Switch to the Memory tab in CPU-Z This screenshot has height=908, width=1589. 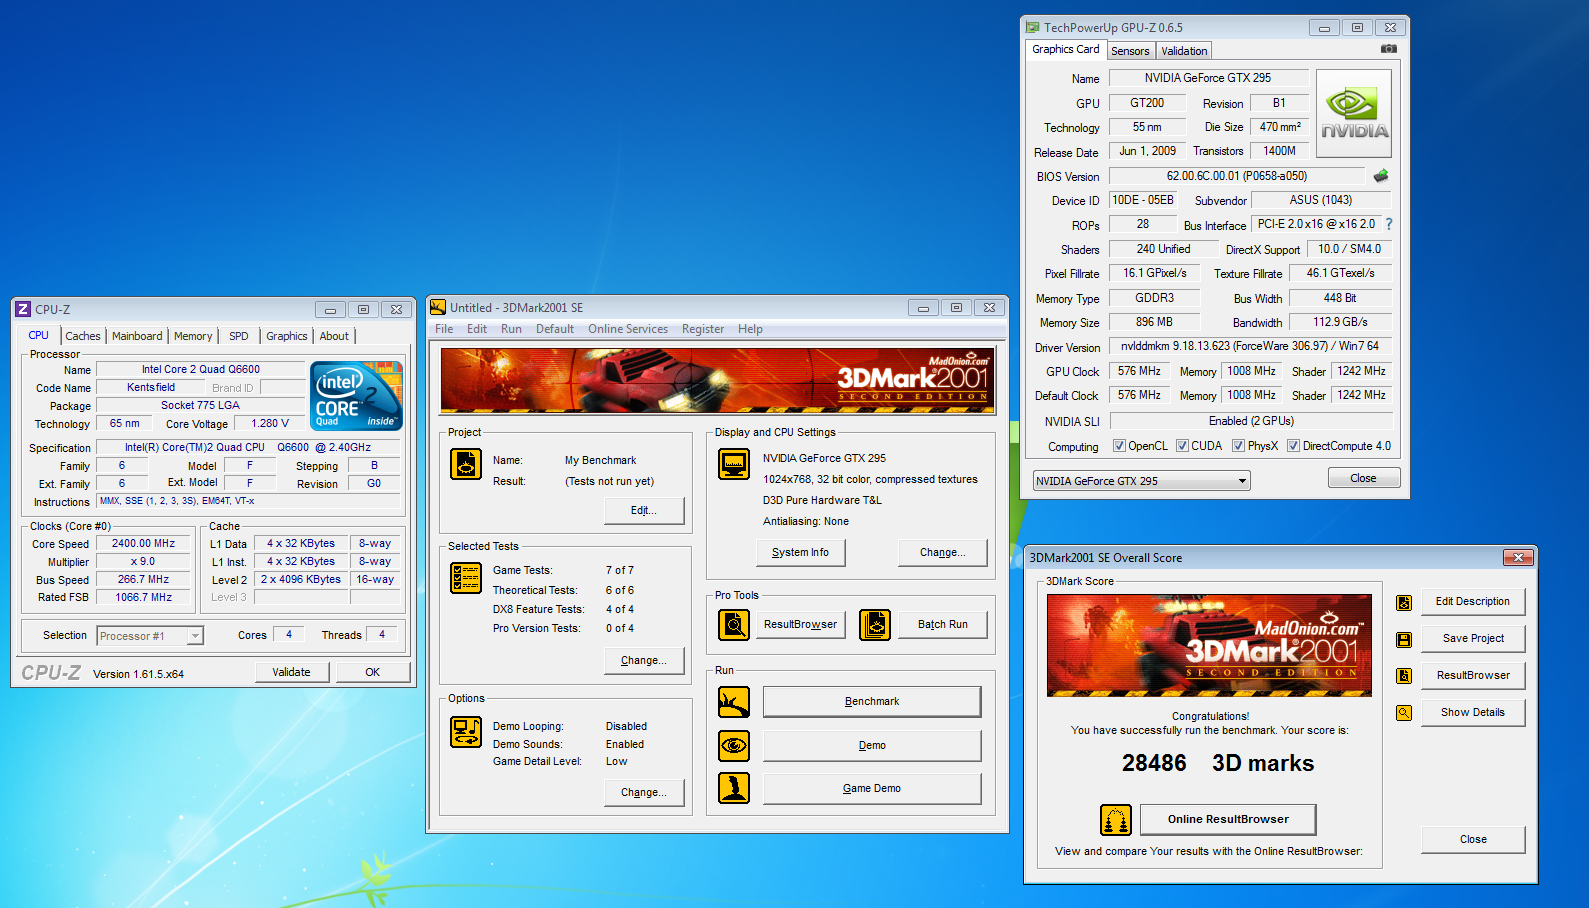tap(193, 336)
